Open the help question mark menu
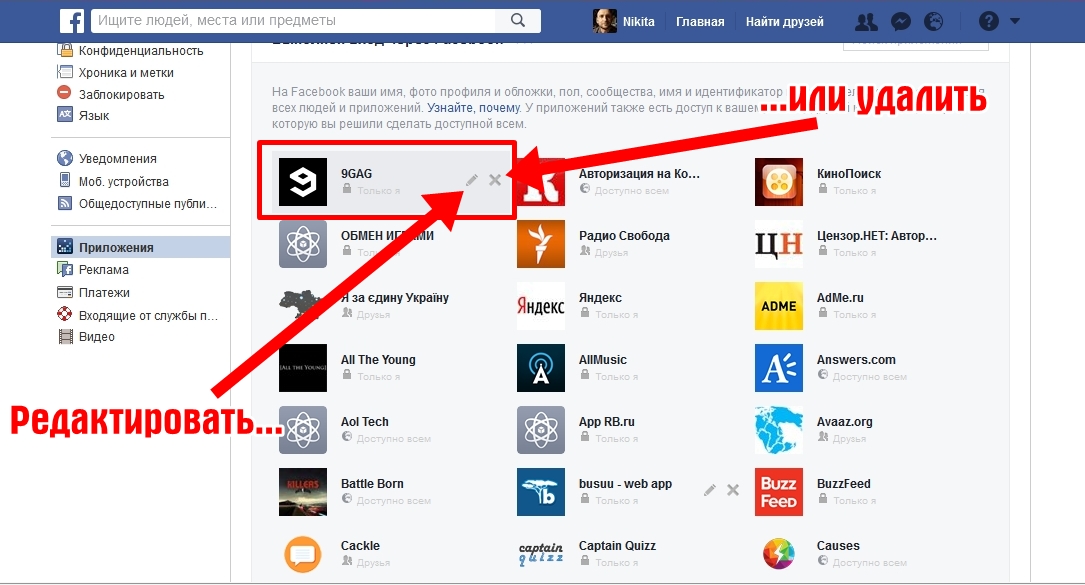This screenshot has height=585, width=1085. coord(988,21)
